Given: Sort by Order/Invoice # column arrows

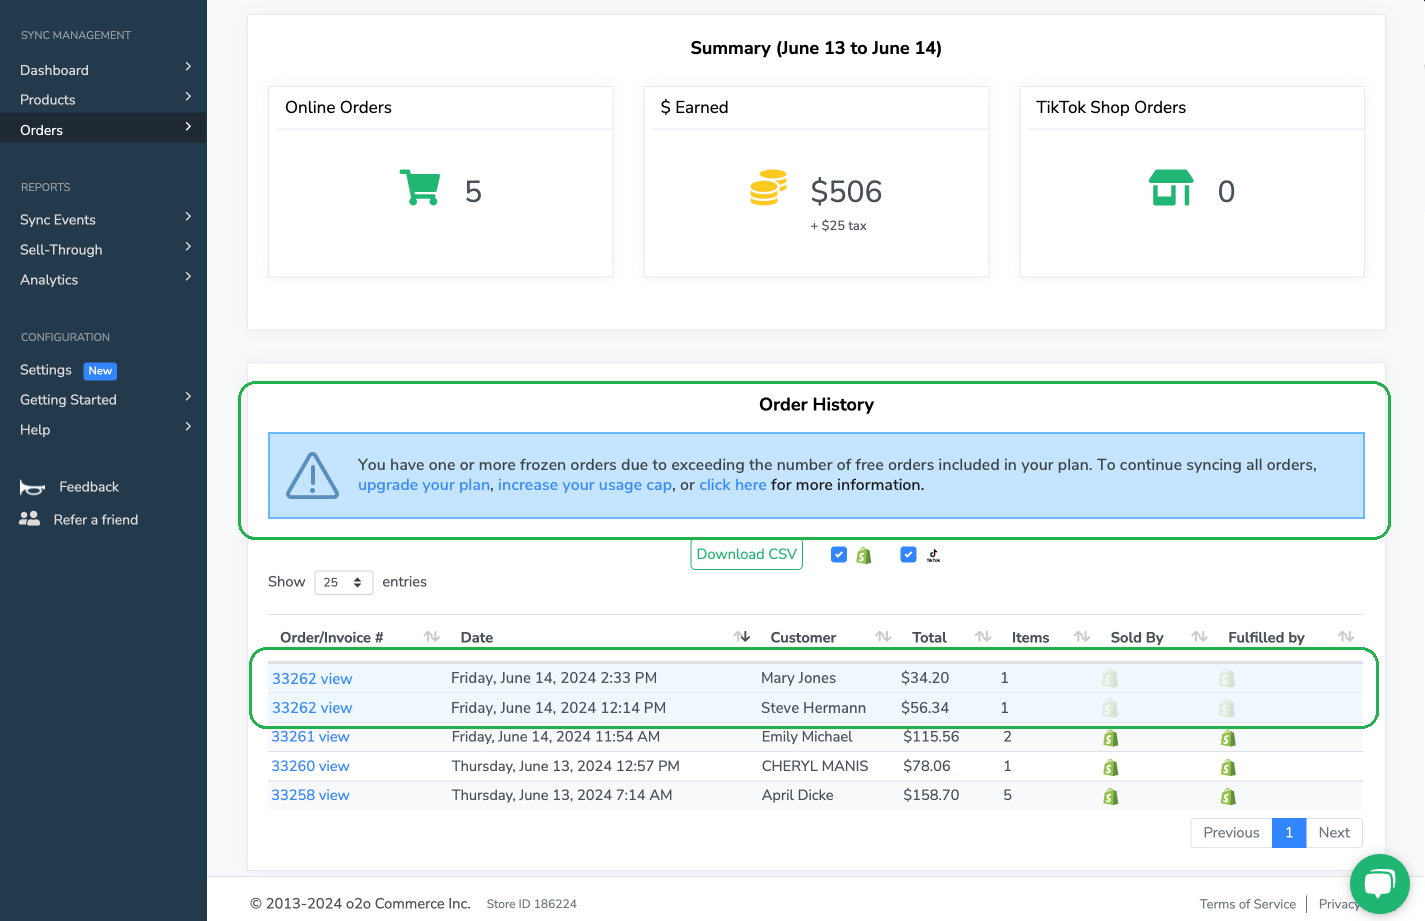Looking at the screenshot, I should pyautogui.click(x=432, y=636).
